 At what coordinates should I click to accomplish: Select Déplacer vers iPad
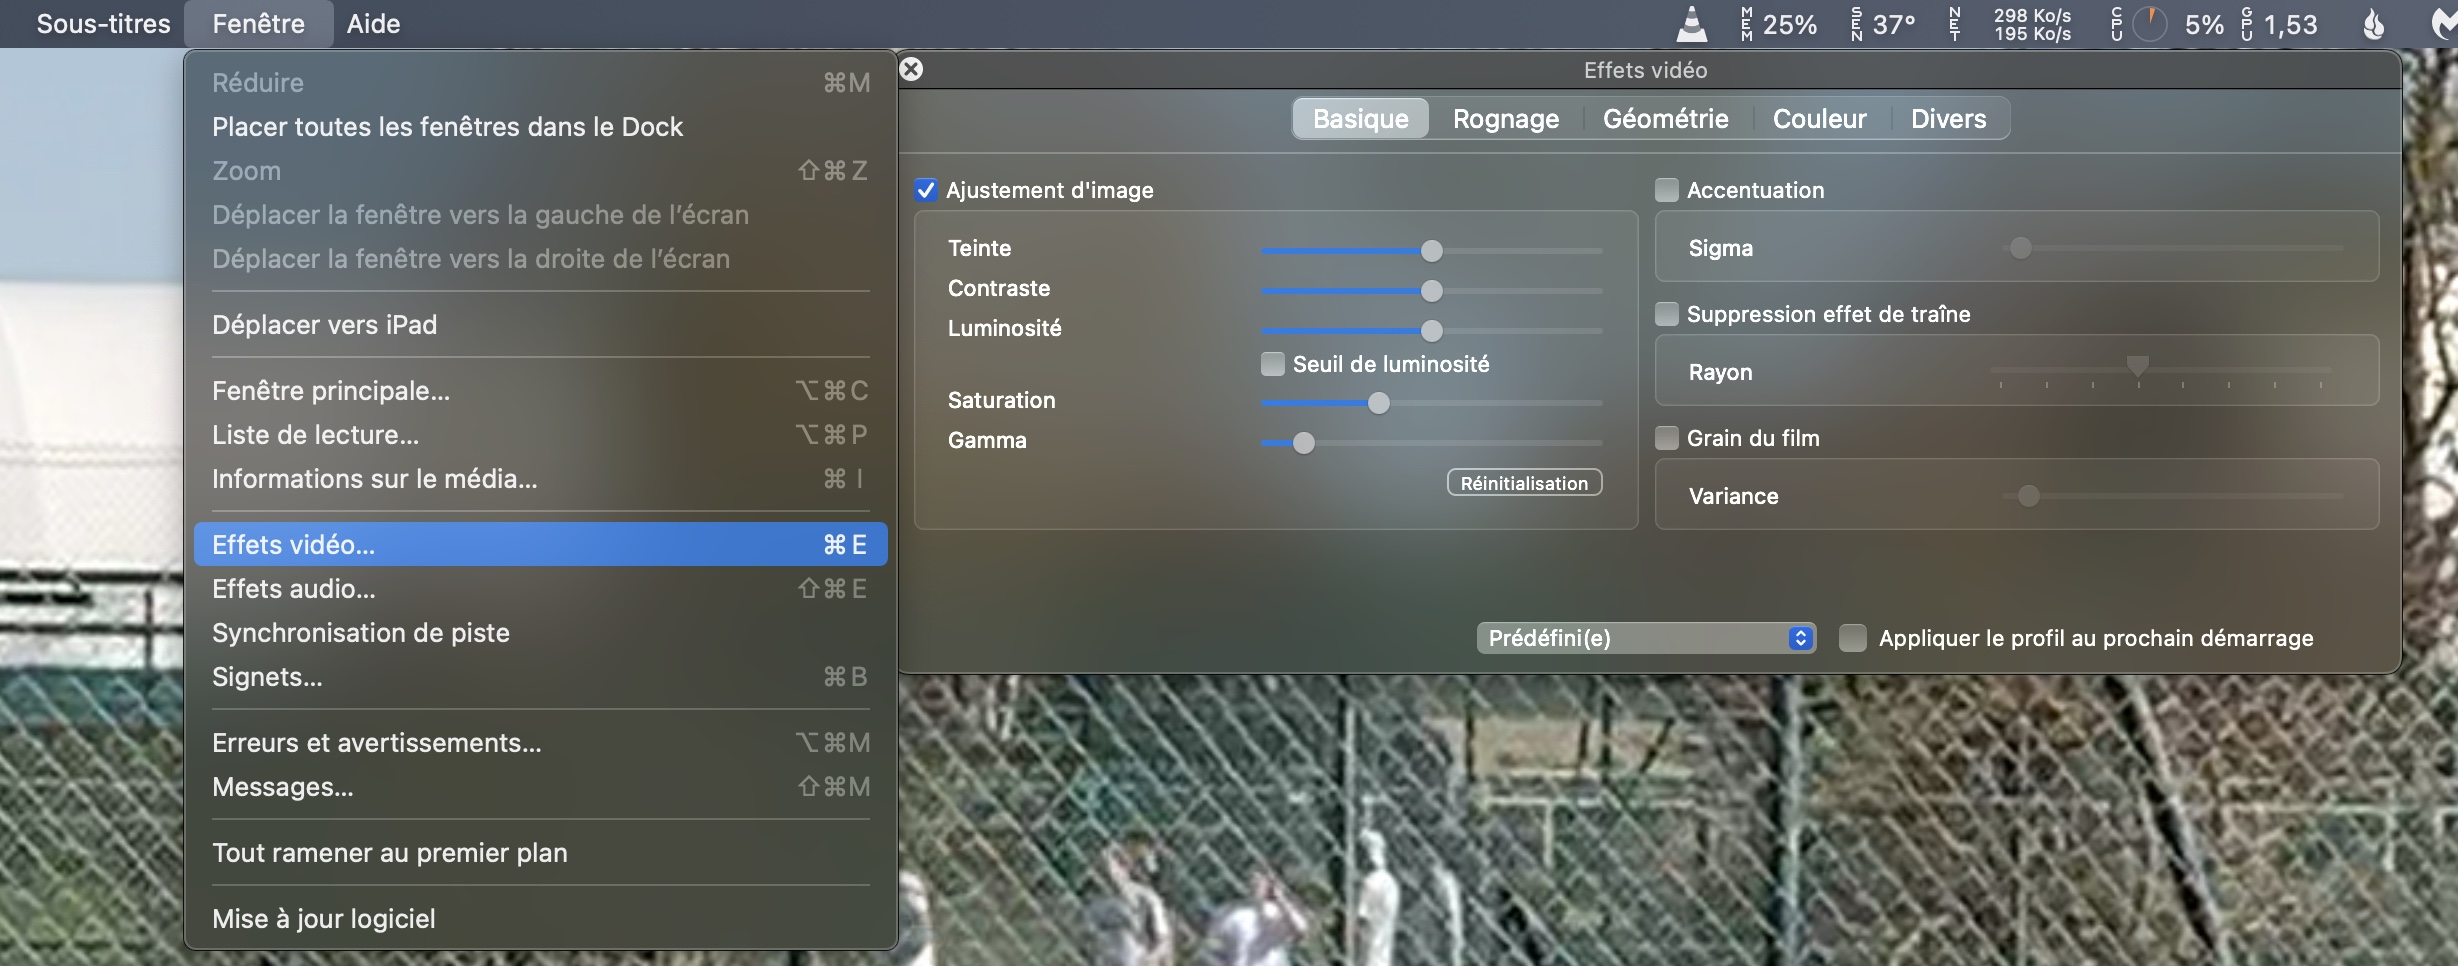541,325
